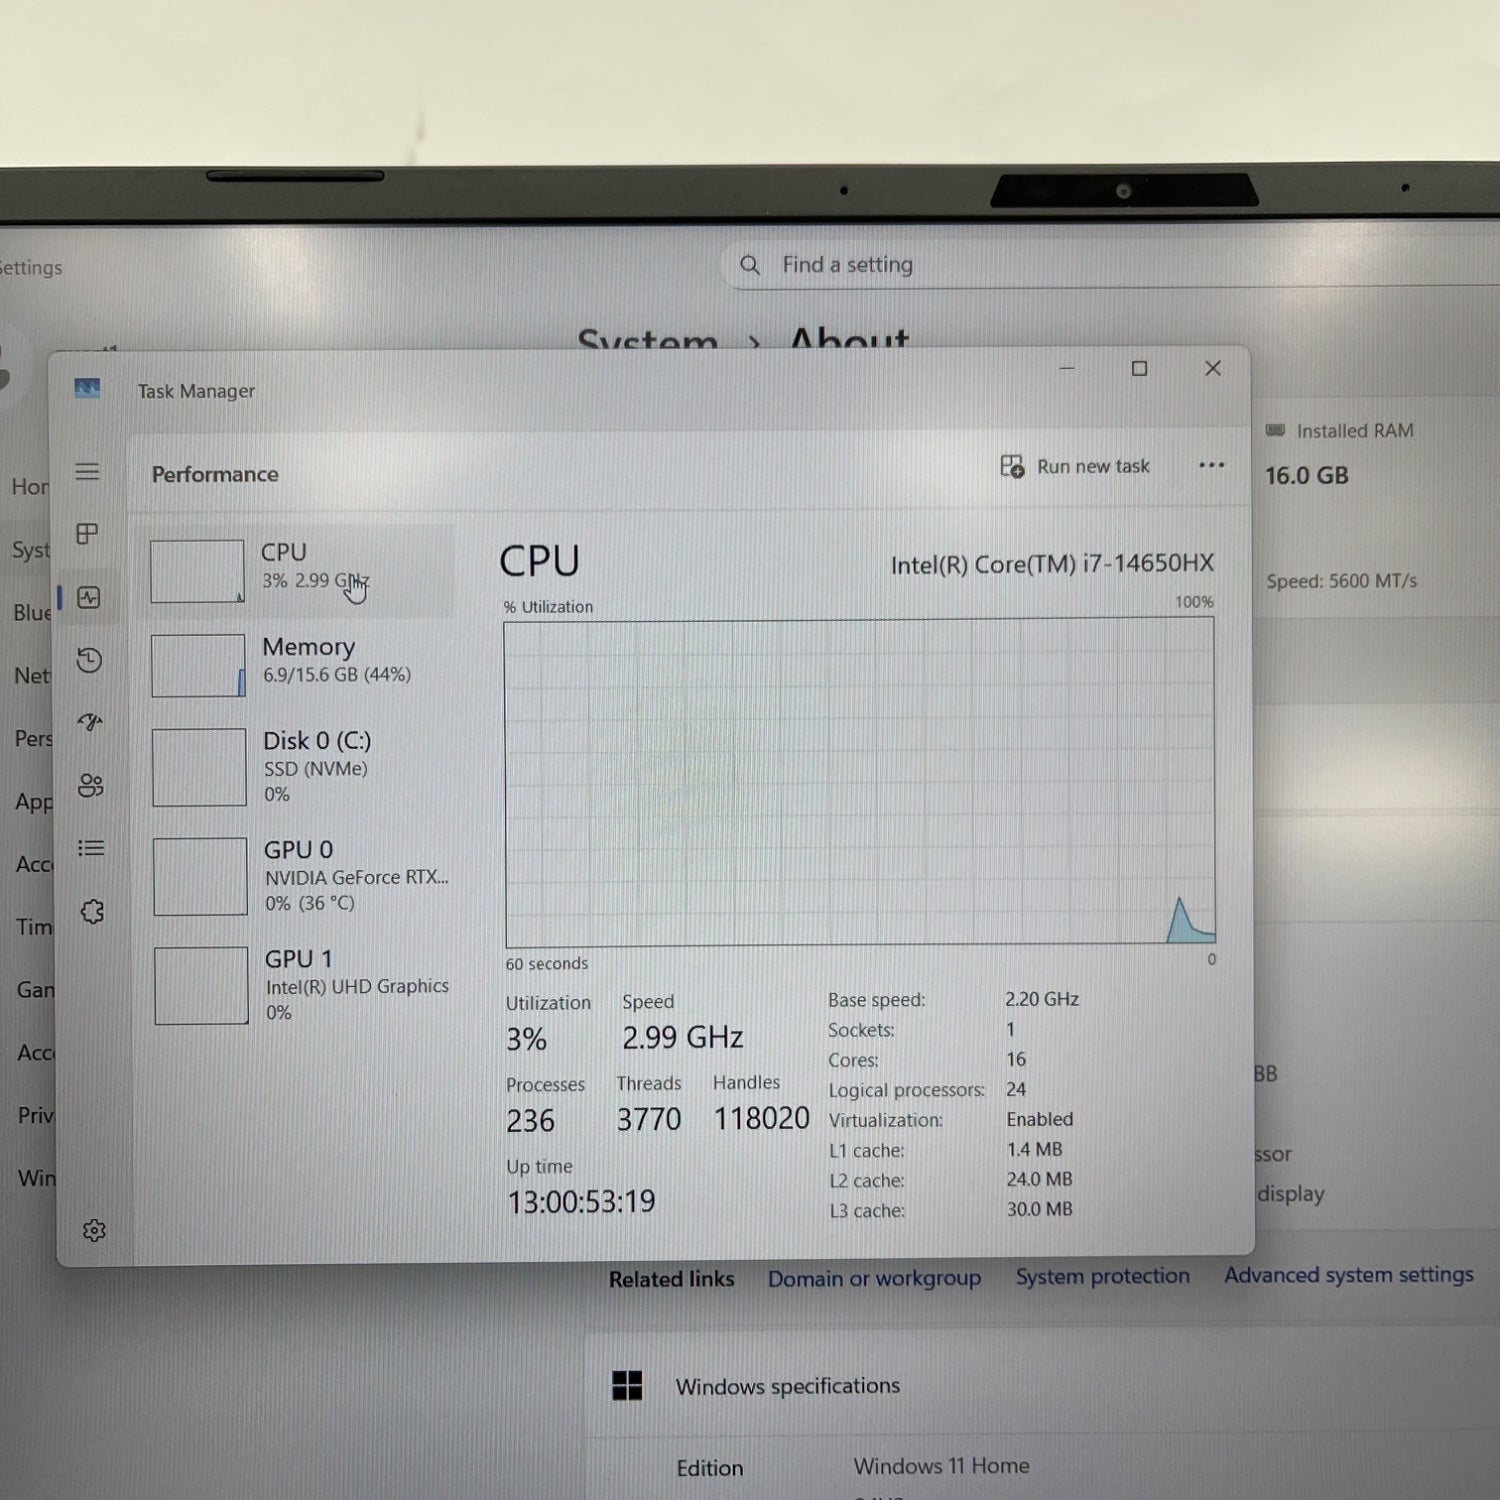1500x1500 pixels.
Task: Click the GPU 1 mini graph thumbnail
Action: tap(201, 985)
